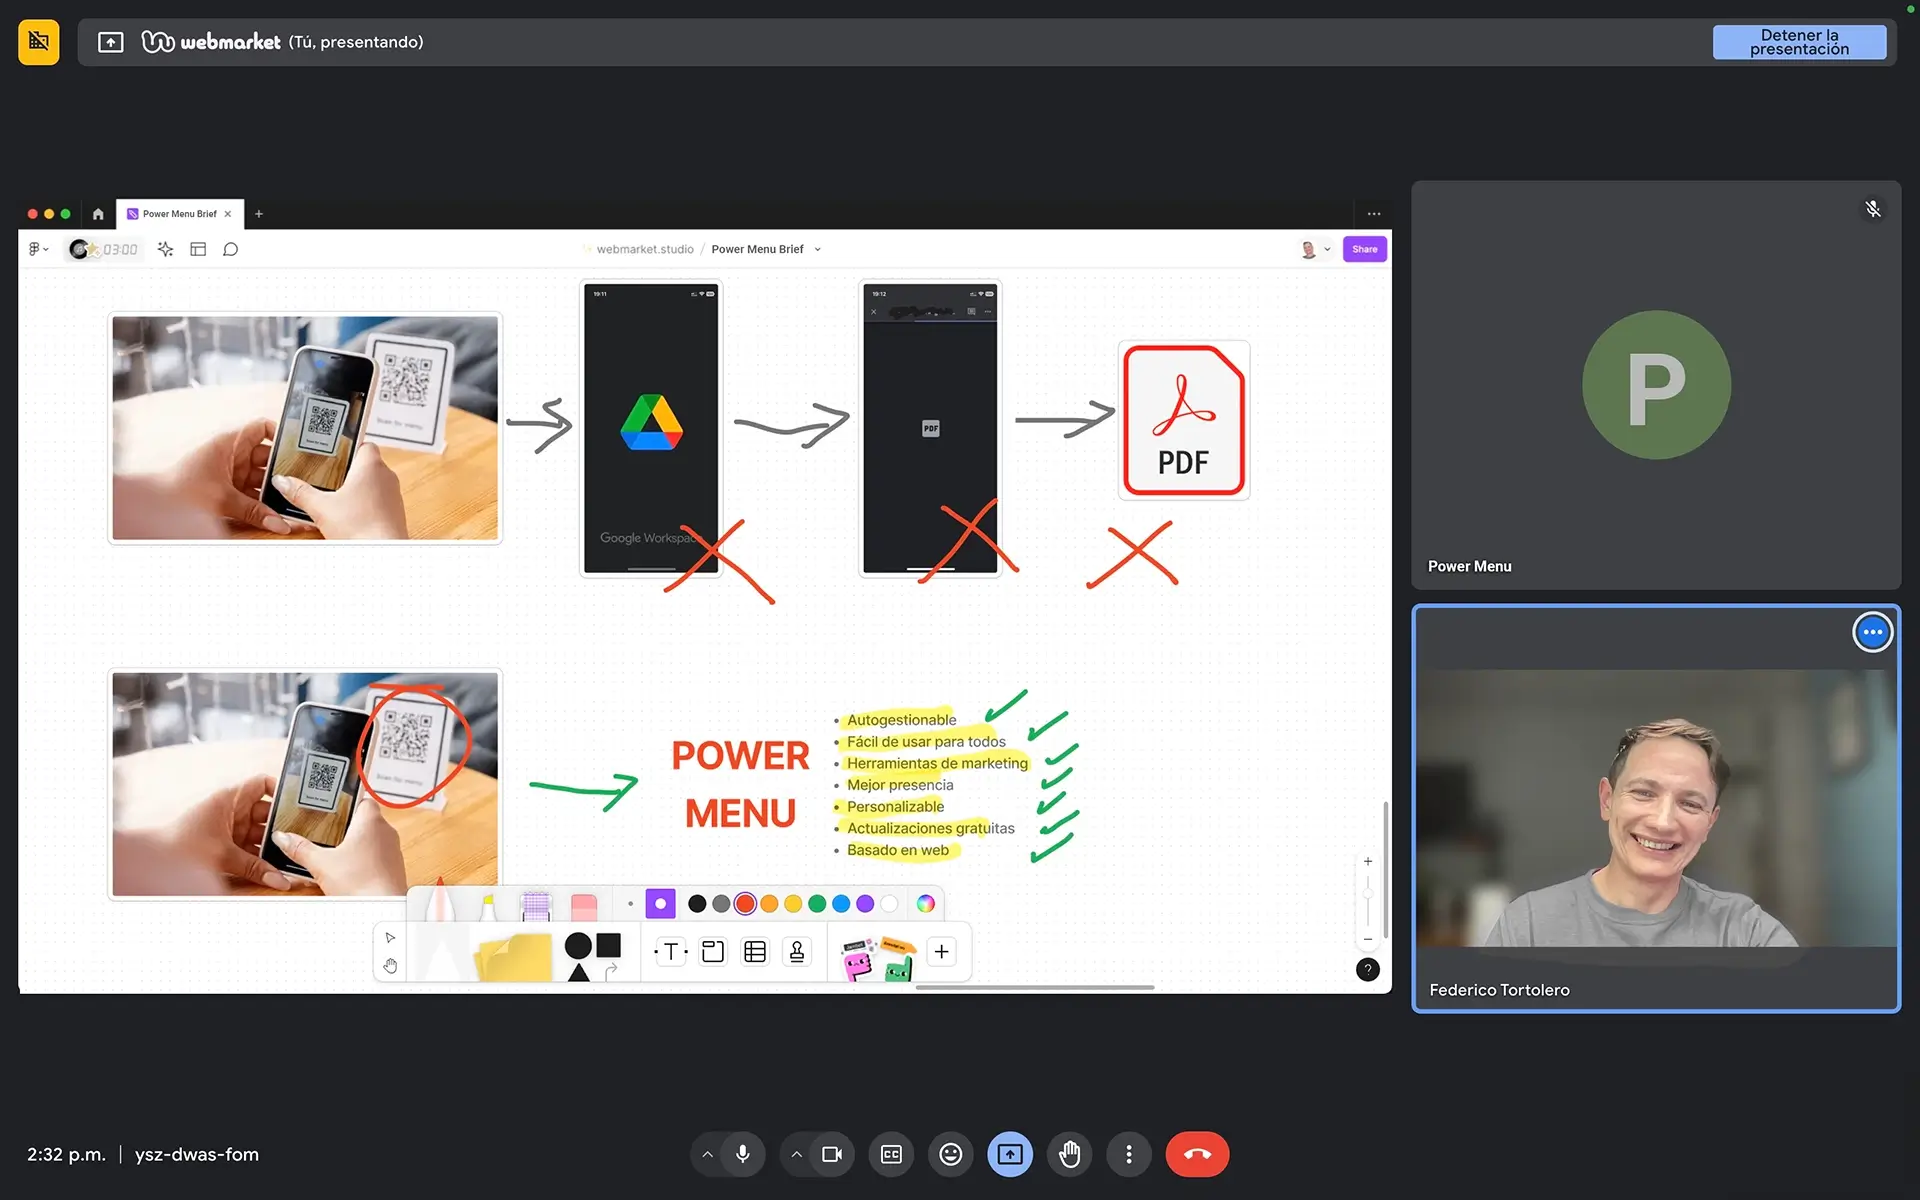Toggle closed captions
Viewport: 1920px width, 1200px height.
click(891, 1154)
